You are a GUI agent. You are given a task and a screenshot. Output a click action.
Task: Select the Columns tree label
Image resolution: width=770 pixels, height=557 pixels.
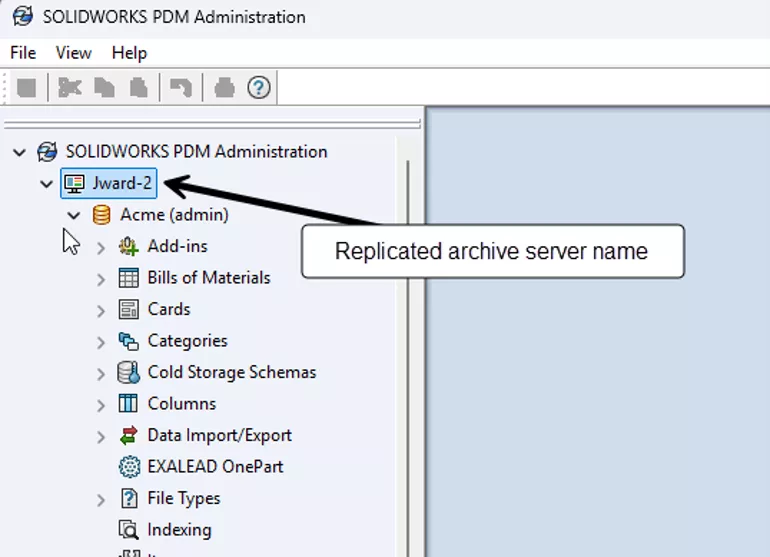[181, 404]
